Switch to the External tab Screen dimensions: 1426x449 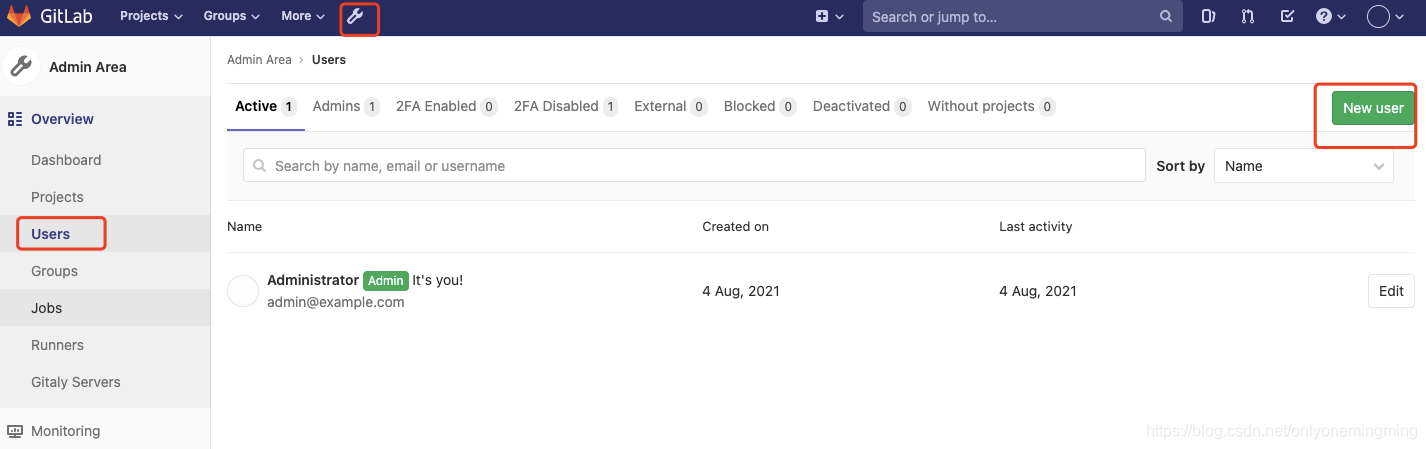pyautogui.click(x=671, y=106)
